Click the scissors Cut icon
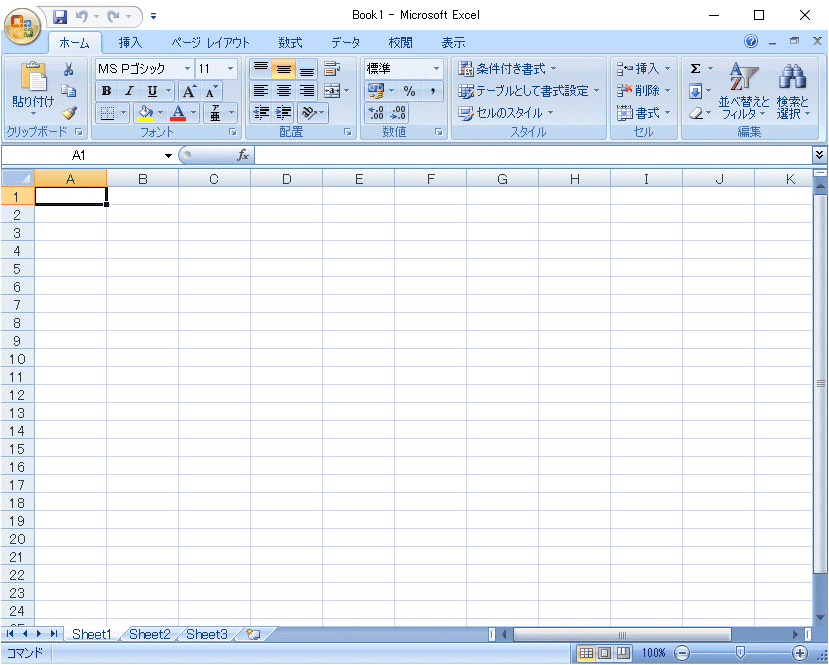 tap(69, 69)
